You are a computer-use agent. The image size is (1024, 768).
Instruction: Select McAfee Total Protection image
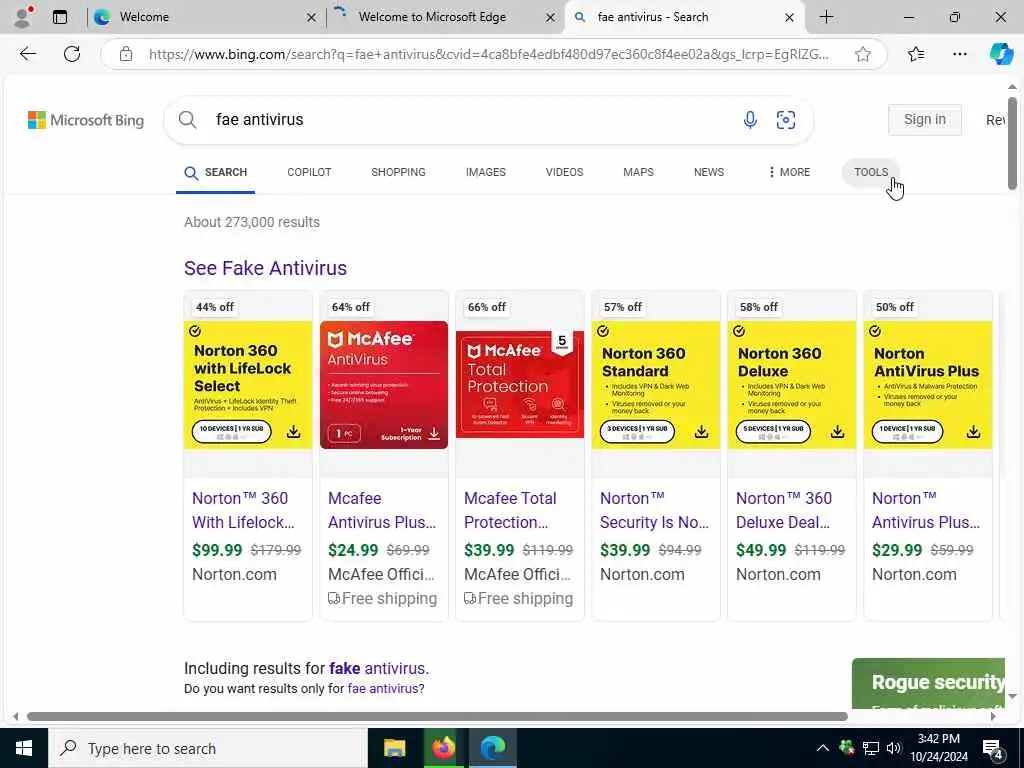click(520, 385)
